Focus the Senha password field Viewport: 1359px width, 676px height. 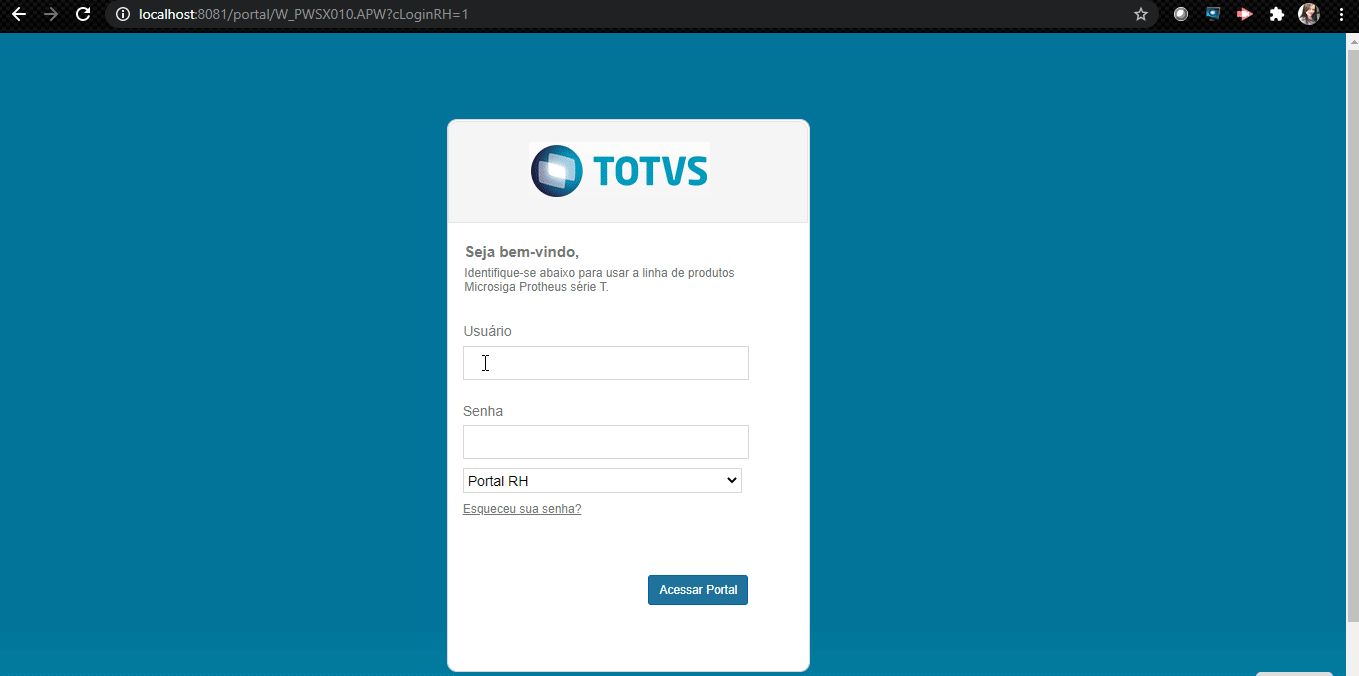[x=606, y=442]
